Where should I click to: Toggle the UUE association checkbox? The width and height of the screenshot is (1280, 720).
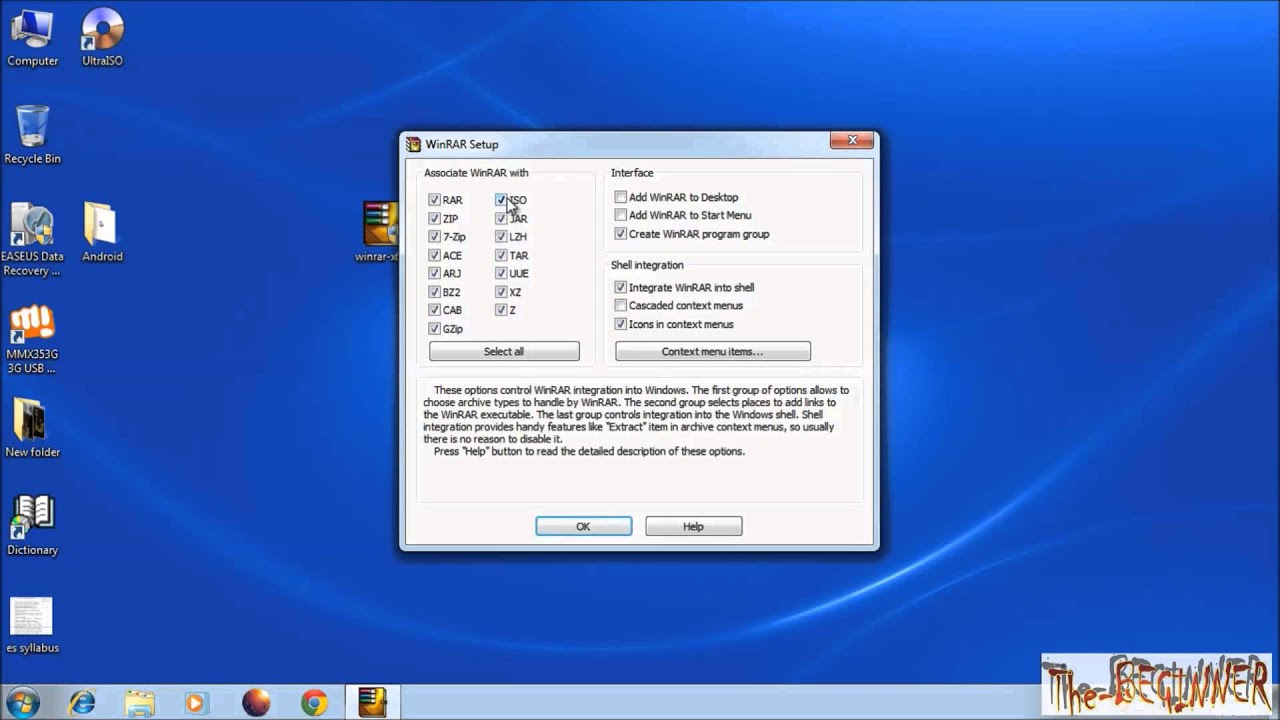(501, 273)
